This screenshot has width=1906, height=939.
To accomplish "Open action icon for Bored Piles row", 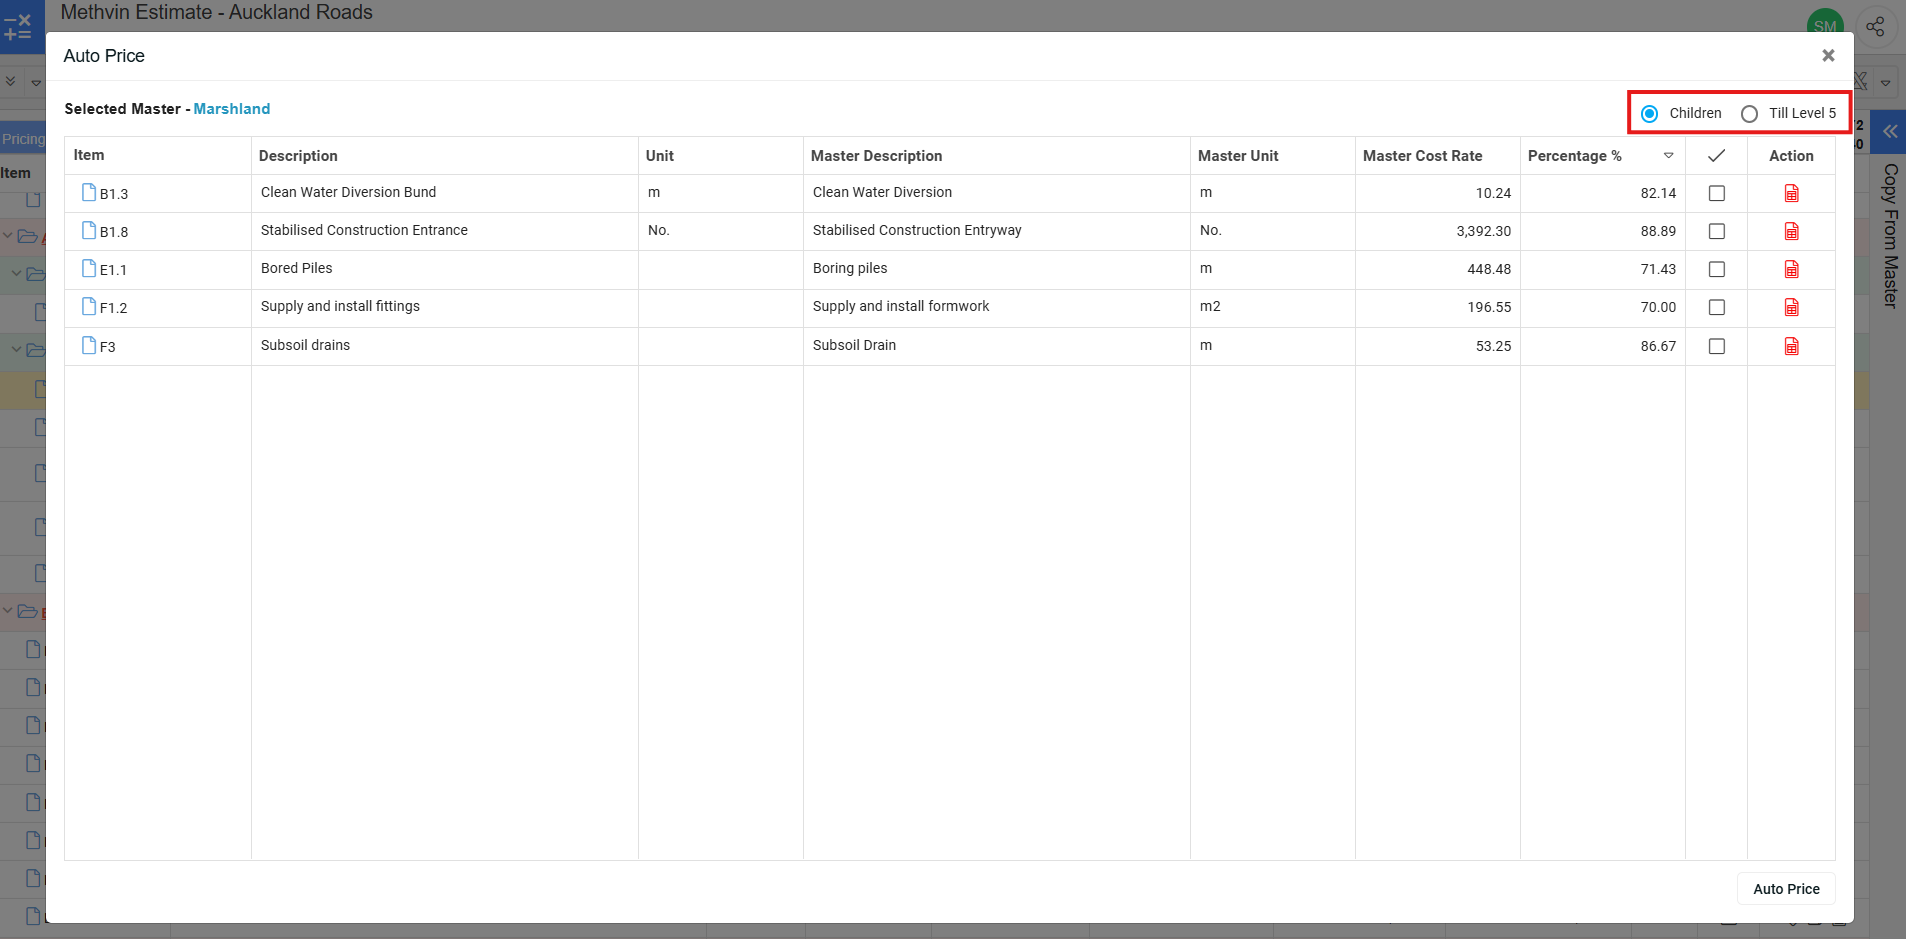I will [x=1791, y=269].
